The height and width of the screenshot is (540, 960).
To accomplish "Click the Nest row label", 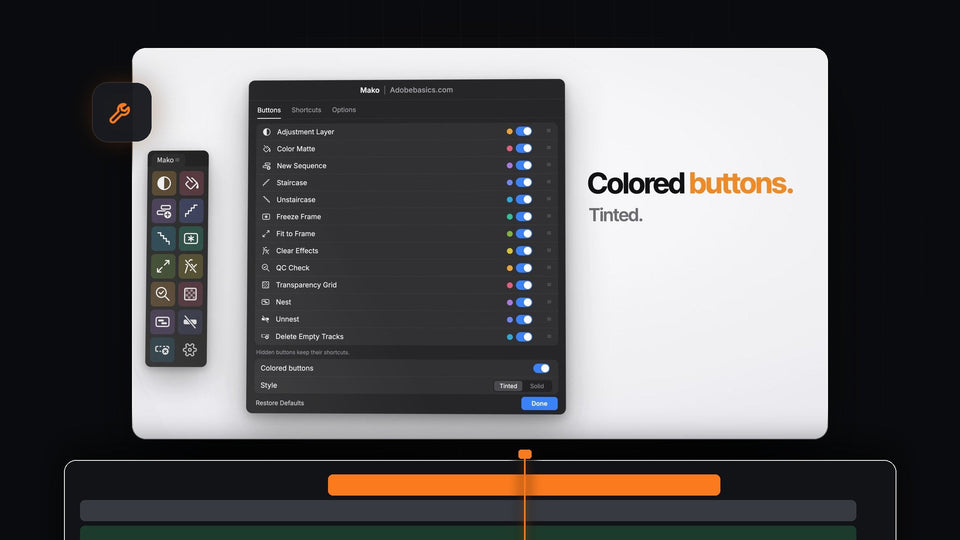I will pyautogui.click(x=283, y=302).
